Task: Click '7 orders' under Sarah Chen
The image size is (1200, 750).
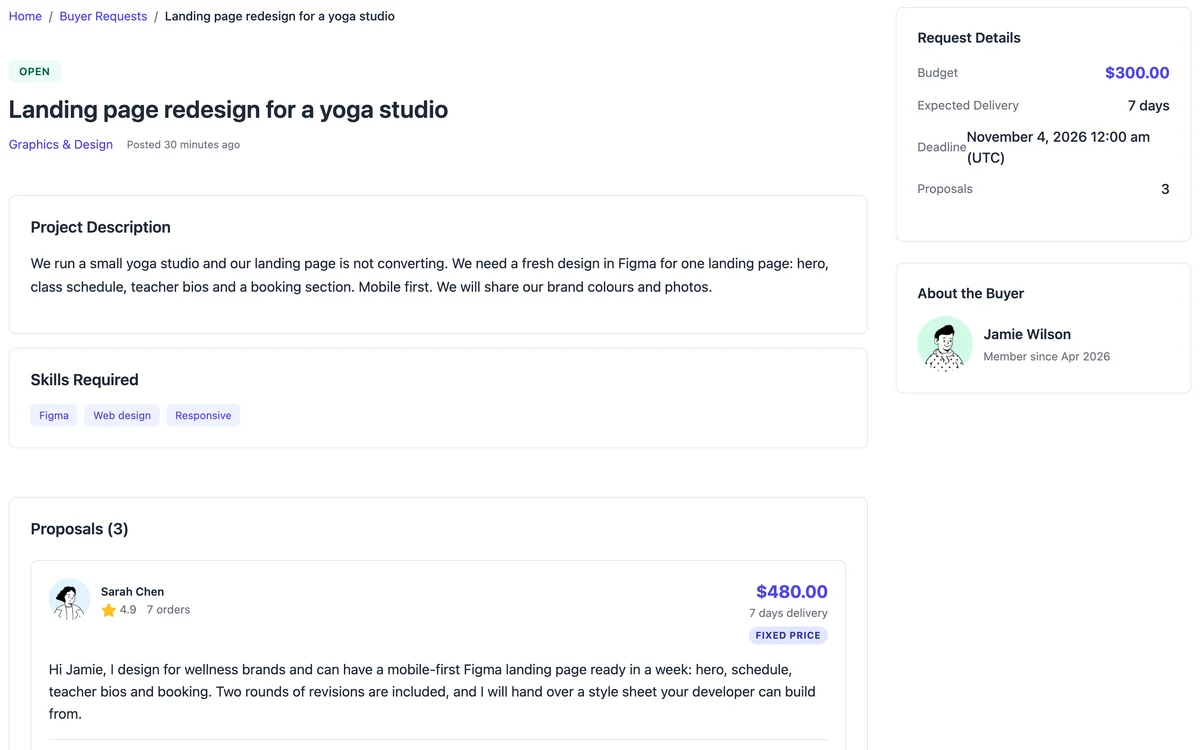Action: pos(168,609)
